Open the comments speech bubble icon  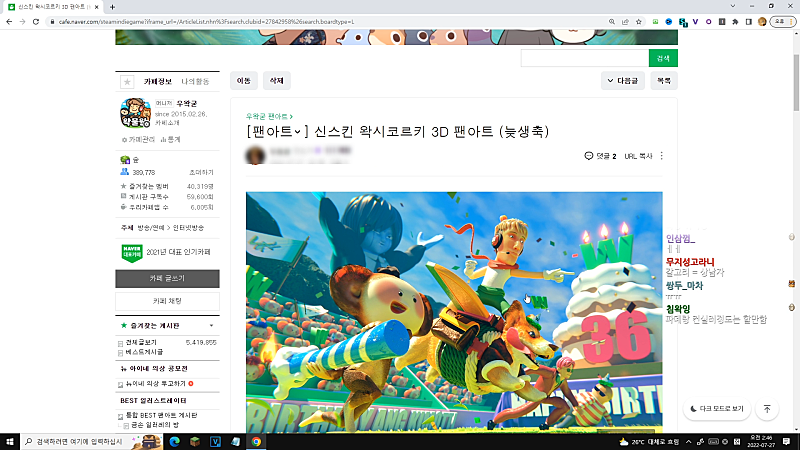[x=589, y=156]
